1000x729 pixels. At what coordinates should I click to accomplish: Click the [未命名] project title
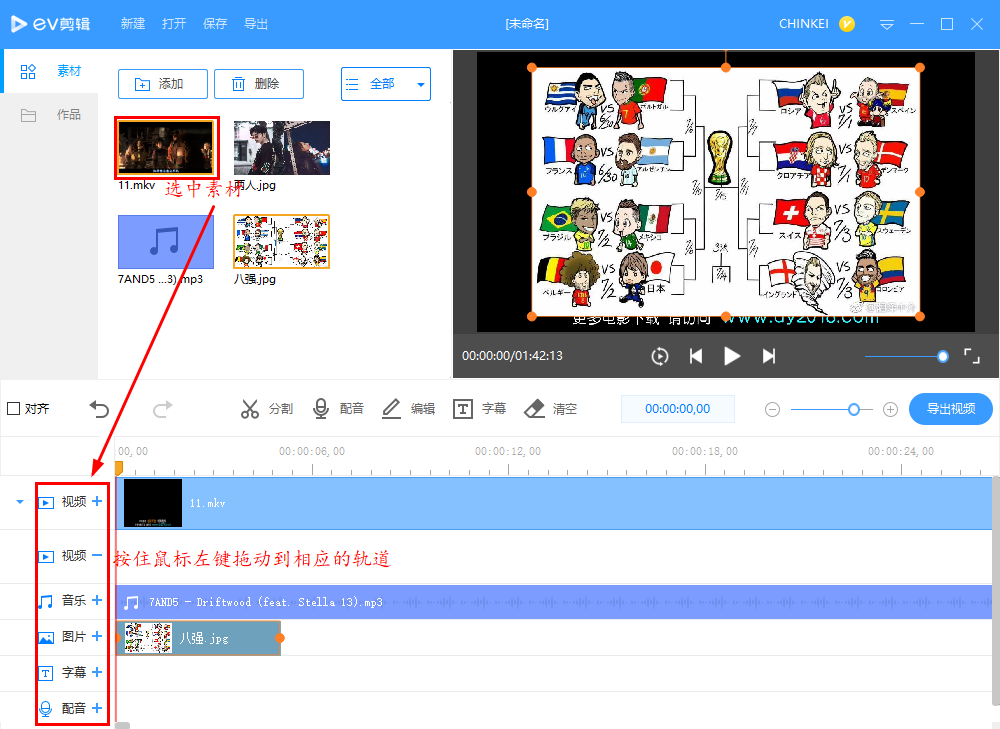pos(527,24)
